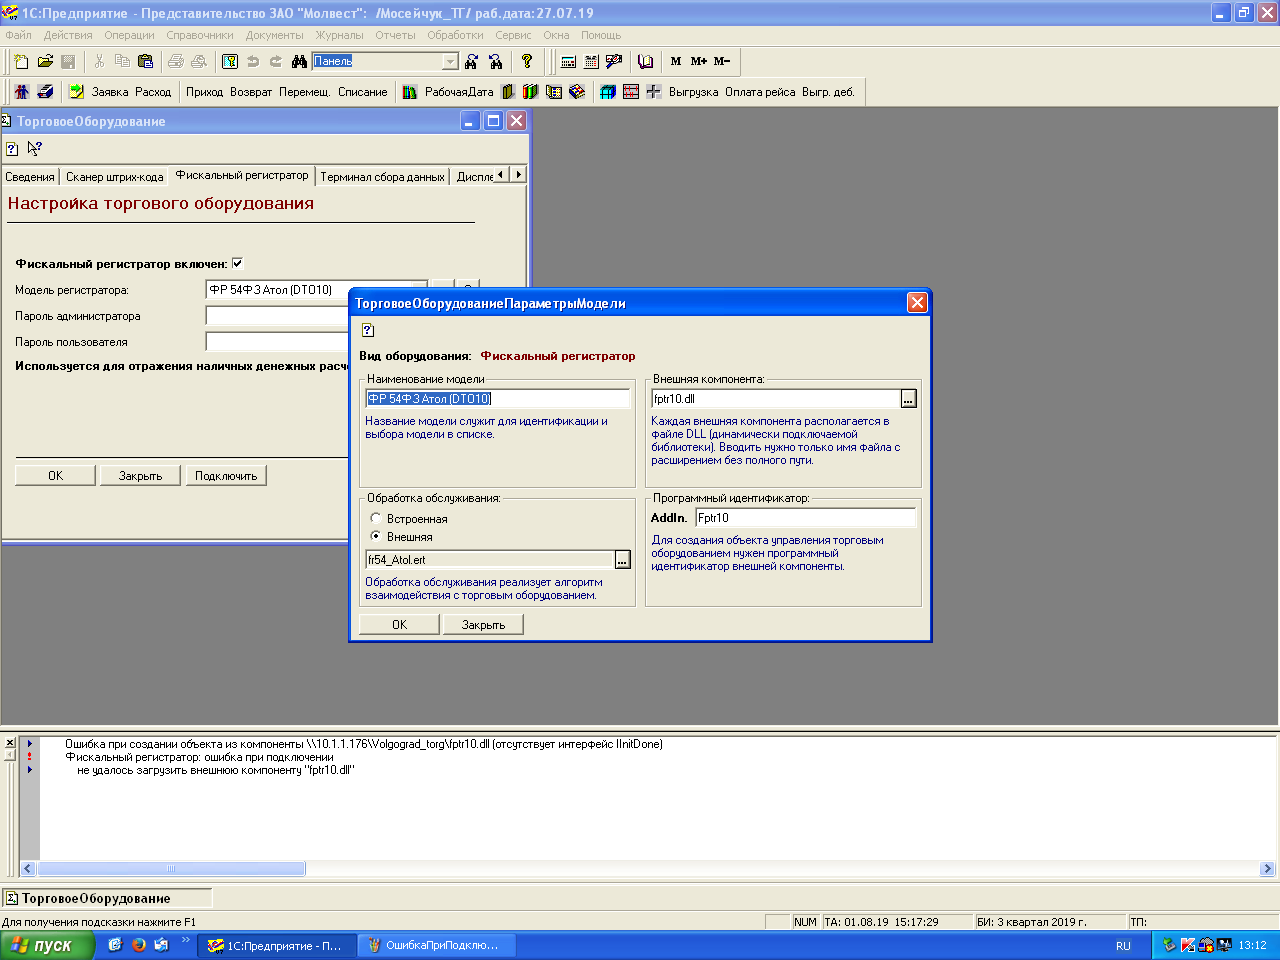Click the Оплата рейса toolbar button
This screenshot has width=1280, height=960.
tap(760, 92)
